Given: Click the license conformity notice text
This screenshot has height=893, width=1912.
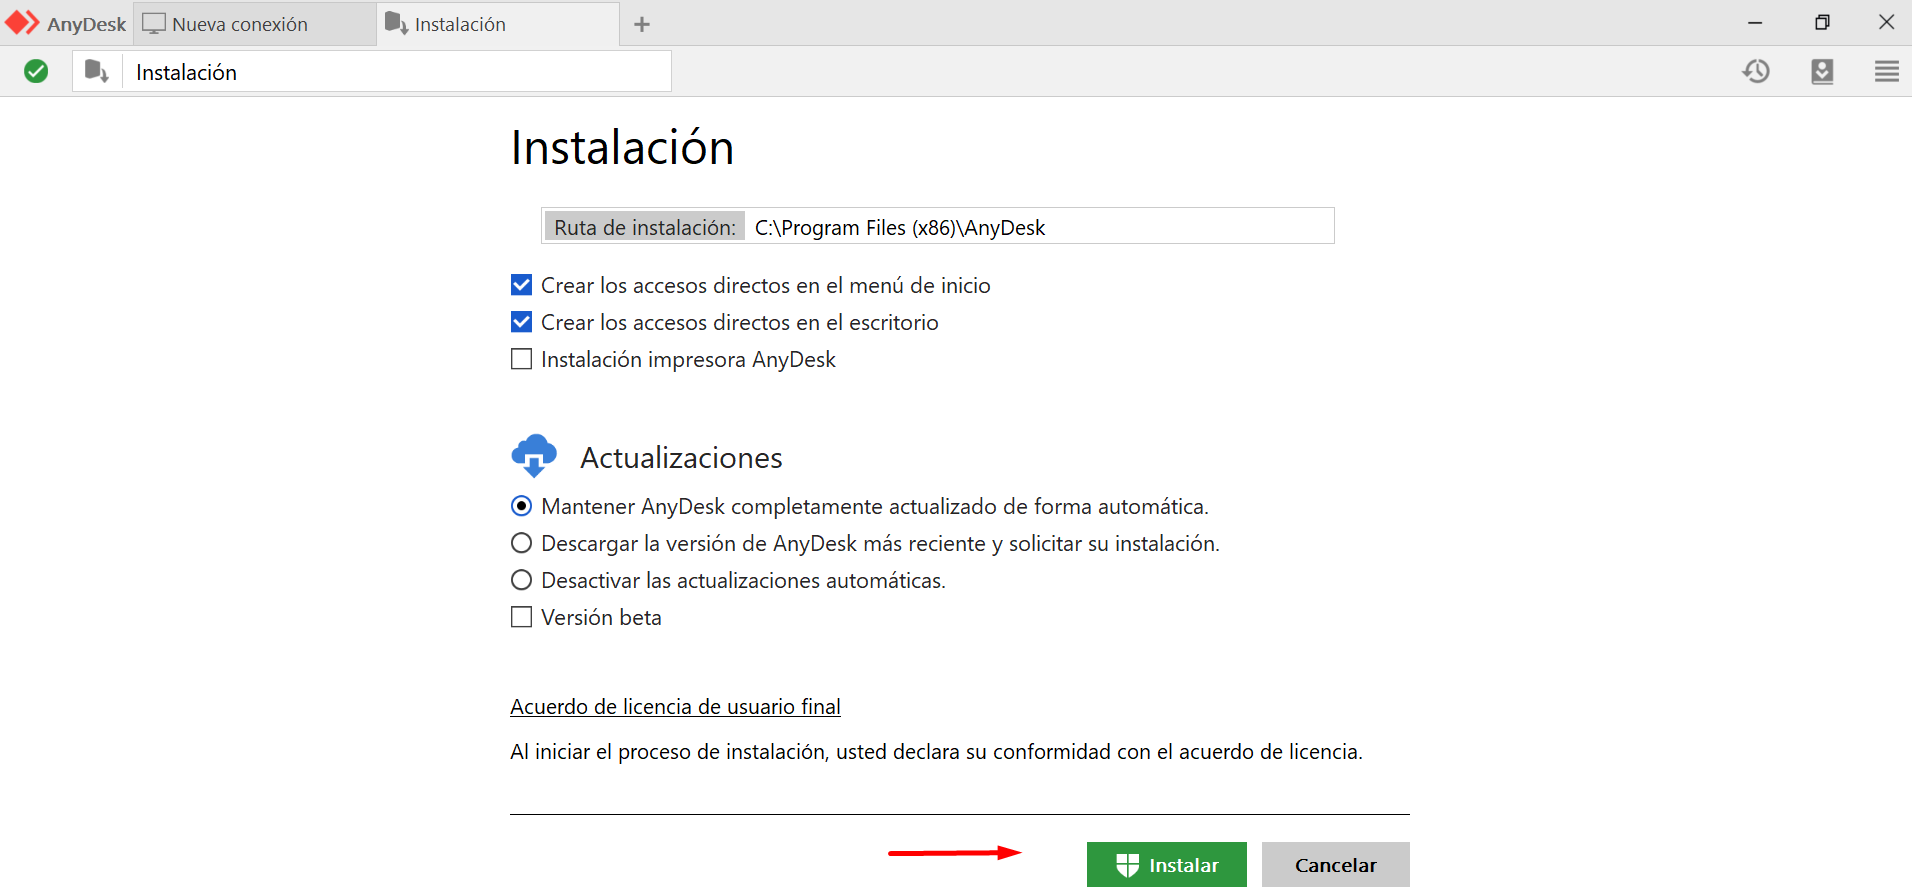Looking at the screenshot, I should 936,752.
